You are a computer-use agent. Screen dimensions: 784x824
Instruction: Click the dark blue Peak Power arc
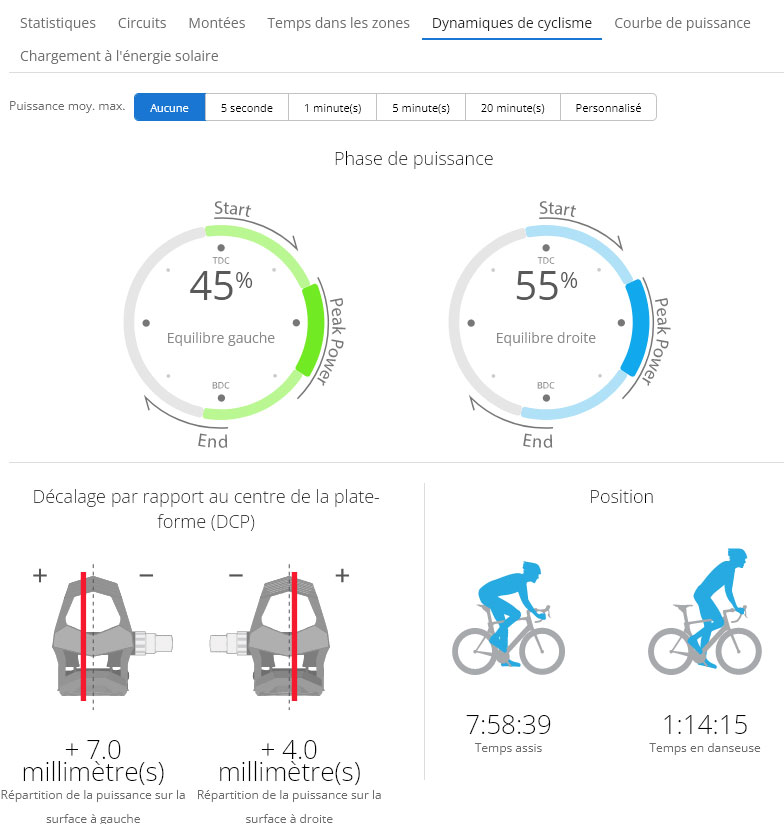point(636,327)
